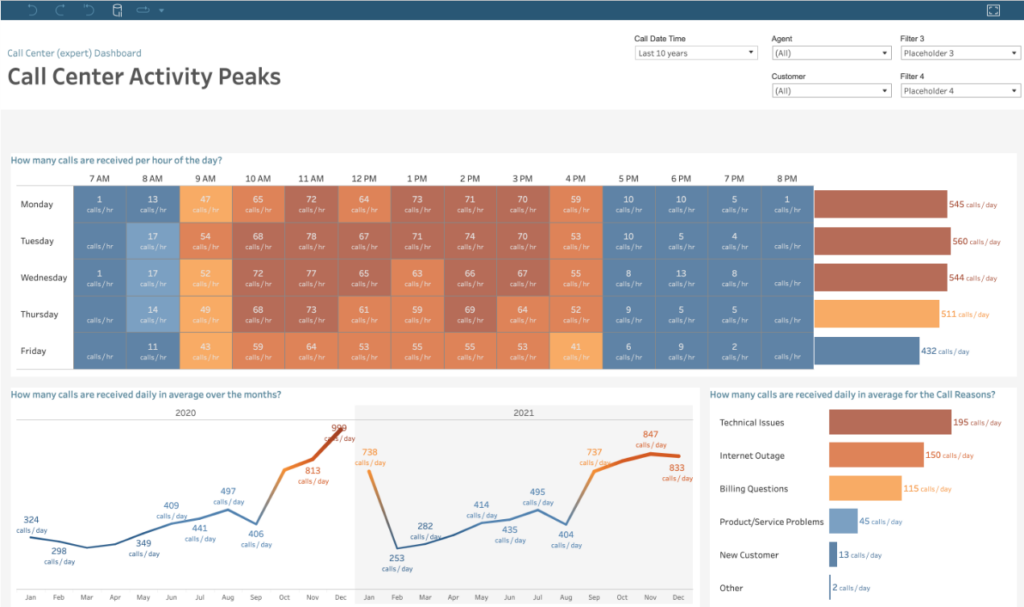Click the Tuesday 560 calls/day bar

tap(880, 240)
